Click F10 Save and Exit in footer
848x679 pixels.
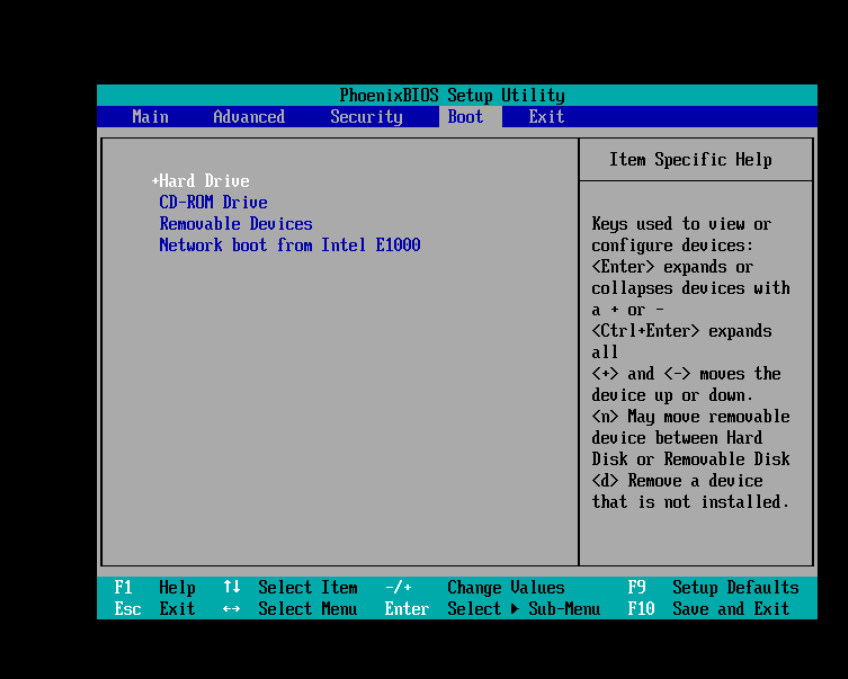click(709, 609)
